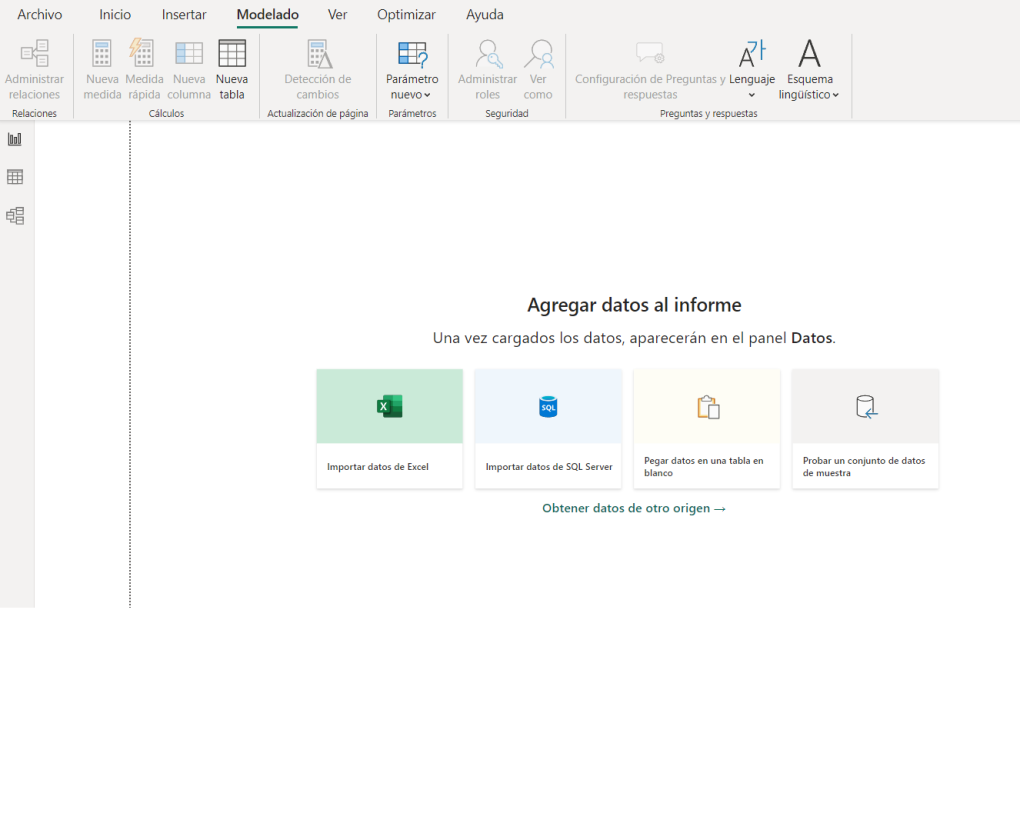Open the Archivo menu
Image resolution: width=1020 pixels, height=820 pixels.
click(x=40, y=14)
